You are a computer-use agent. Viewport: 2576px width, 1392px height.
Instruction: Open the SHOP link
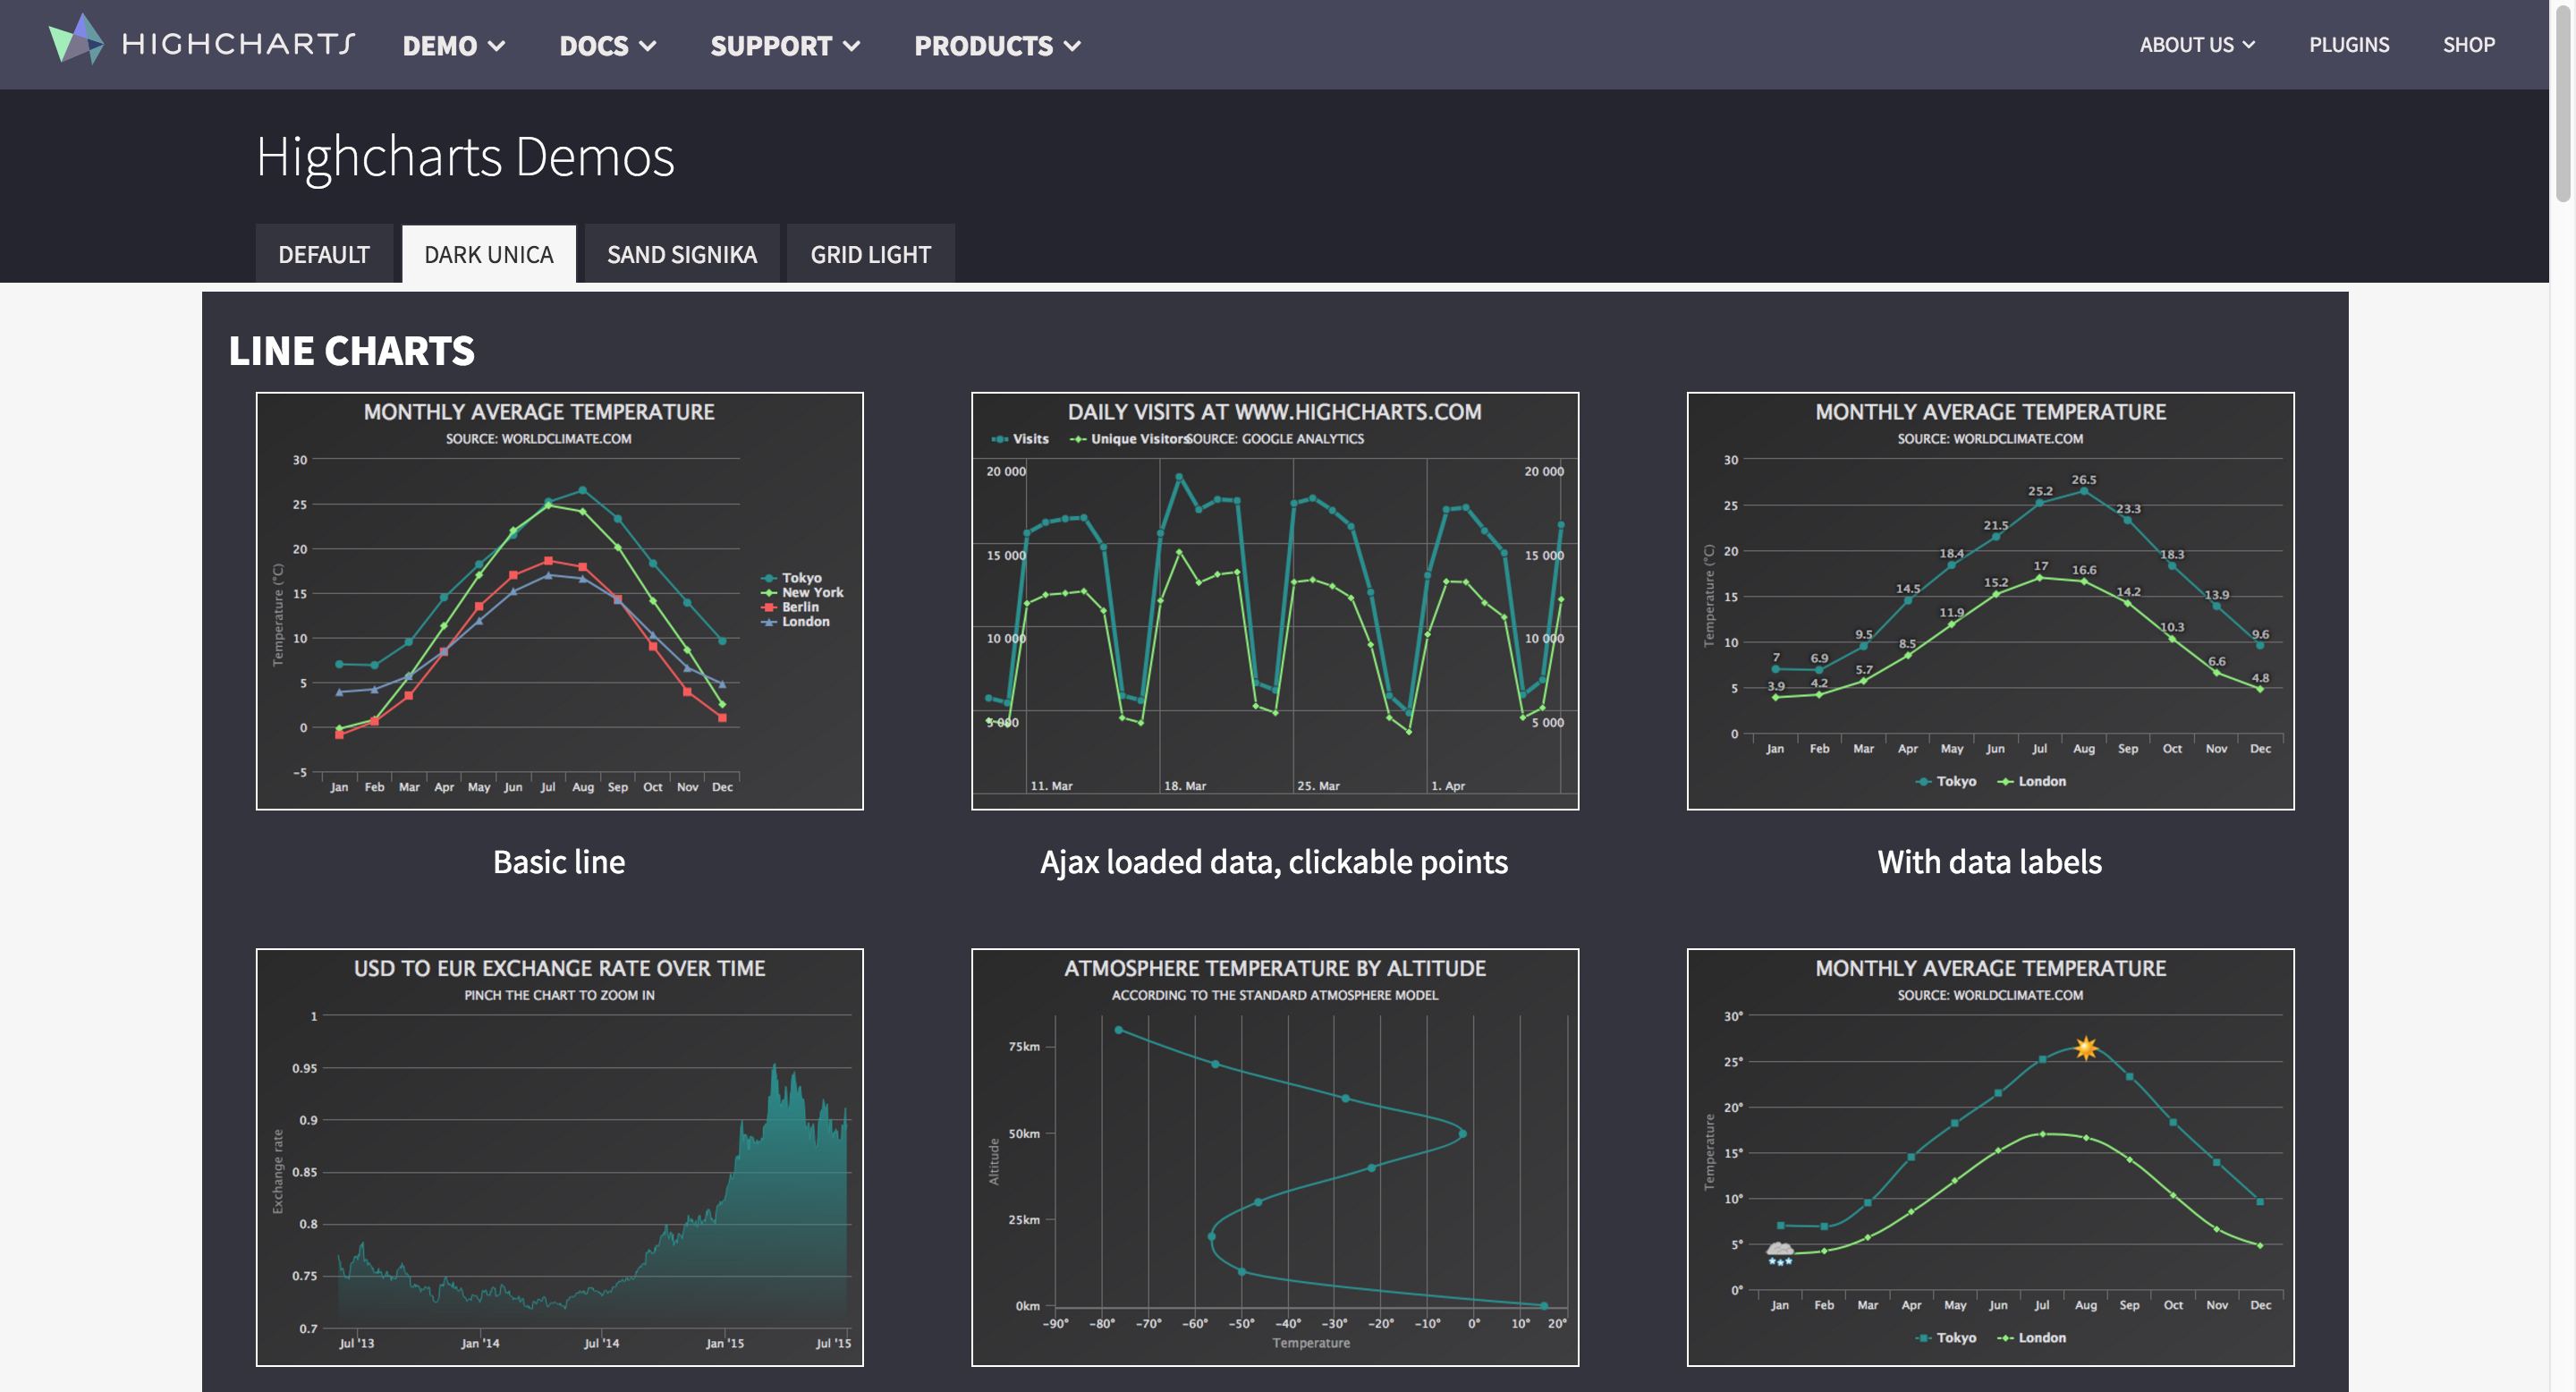(x=2468, y=45)
